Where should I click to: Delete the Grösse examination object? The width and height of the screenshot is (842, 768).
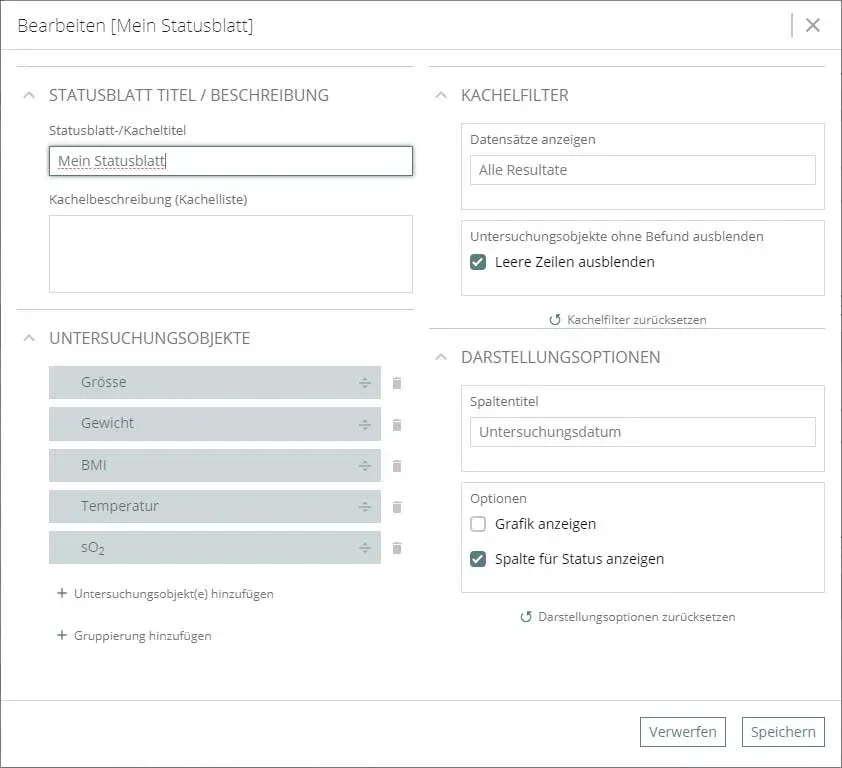coord(397,383)
